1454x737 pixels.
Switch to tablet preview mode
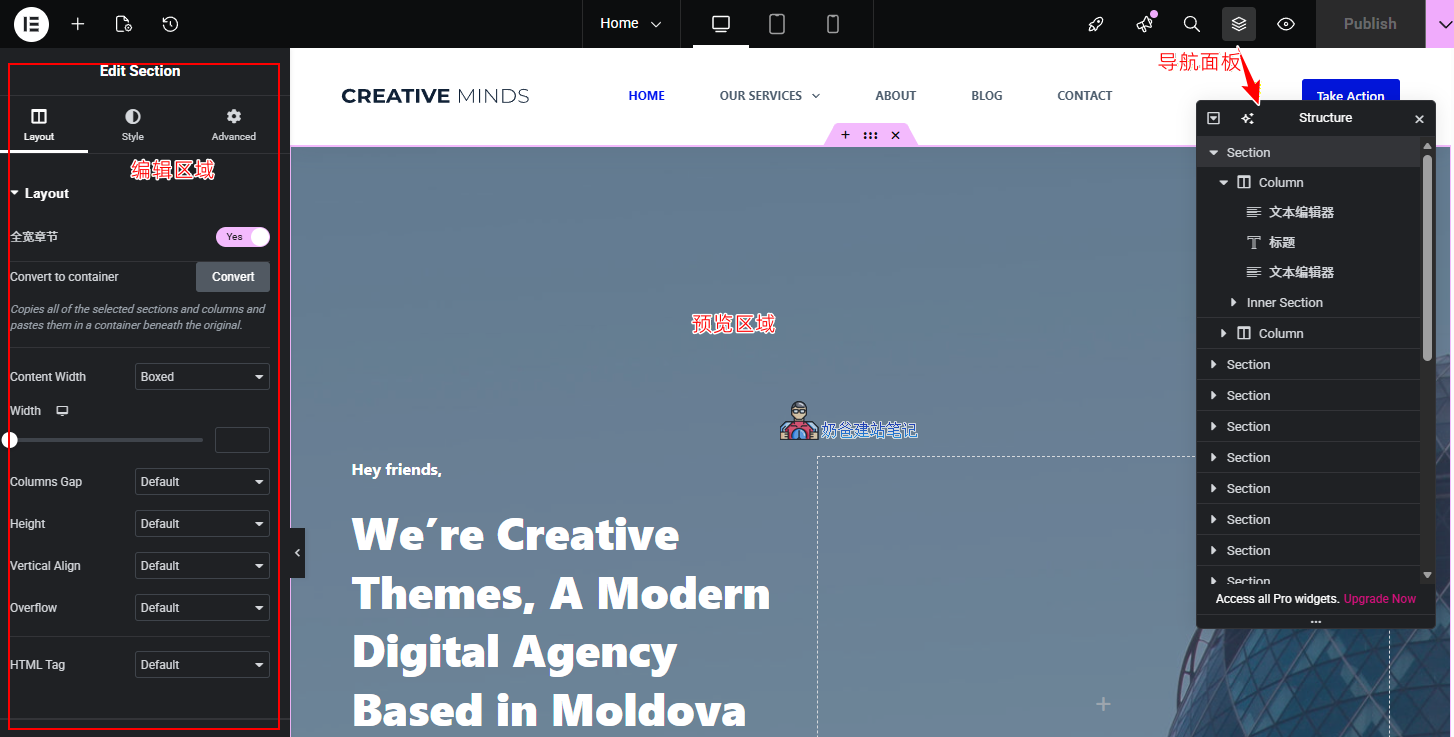(x=777, y=23)
